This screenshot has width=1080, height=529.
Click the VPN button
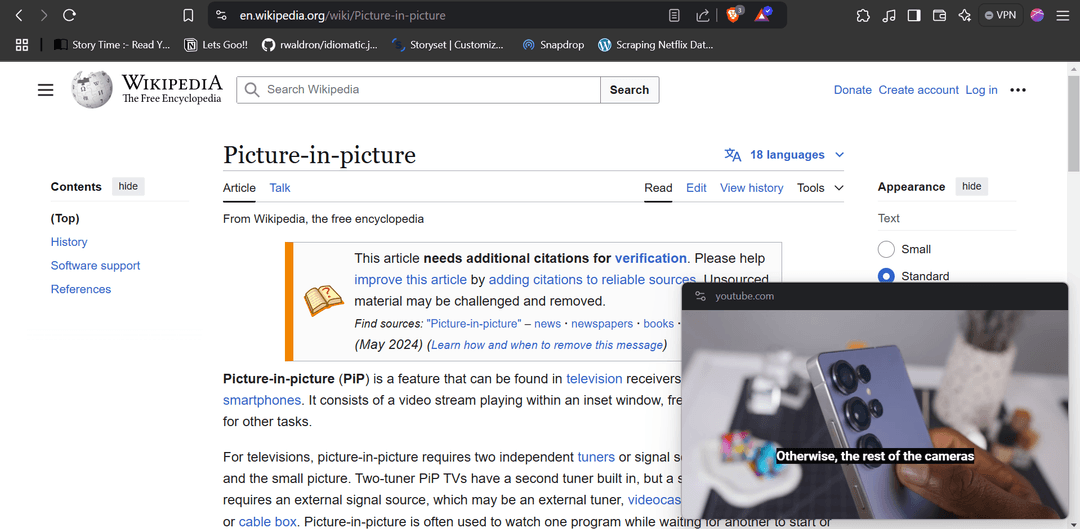click(x=1000, y=14)
